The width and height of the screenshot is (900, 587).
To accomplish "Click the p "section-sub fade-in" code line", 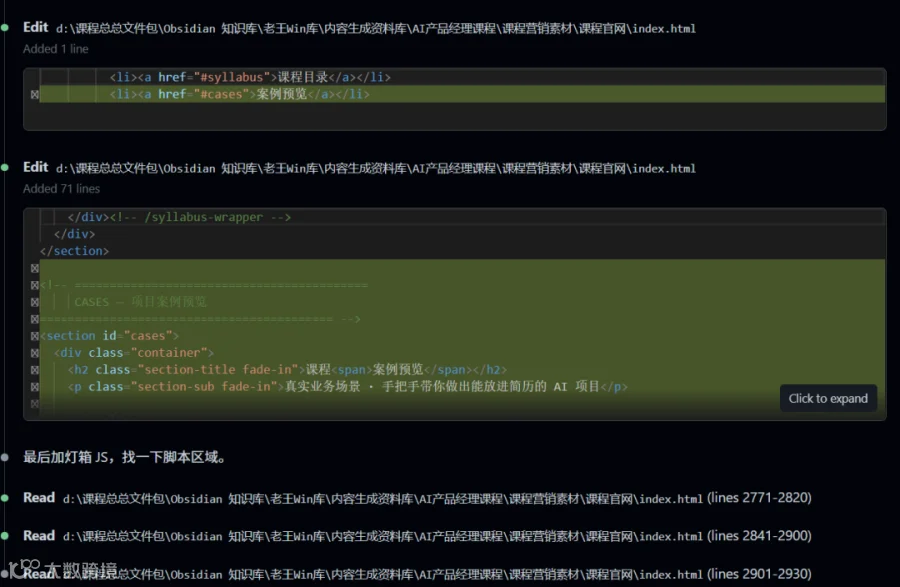I will click(347, 387).
